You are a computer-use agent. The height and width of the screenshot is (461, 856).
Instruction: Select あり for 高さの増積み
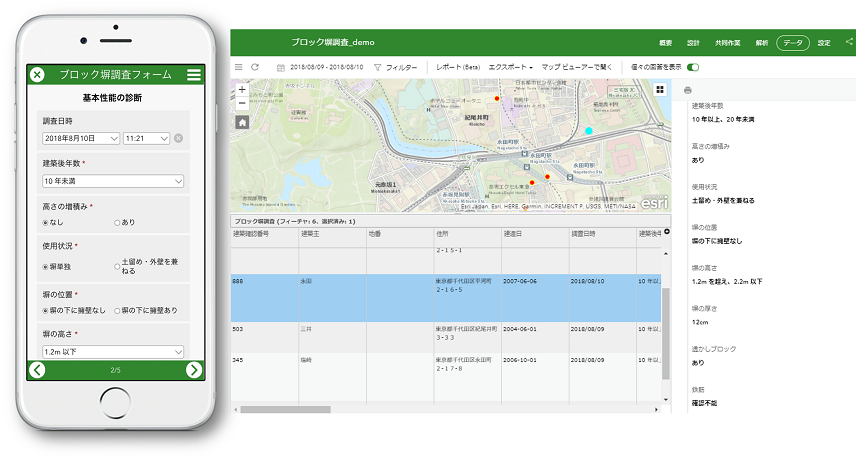click(x=117, y=222)
